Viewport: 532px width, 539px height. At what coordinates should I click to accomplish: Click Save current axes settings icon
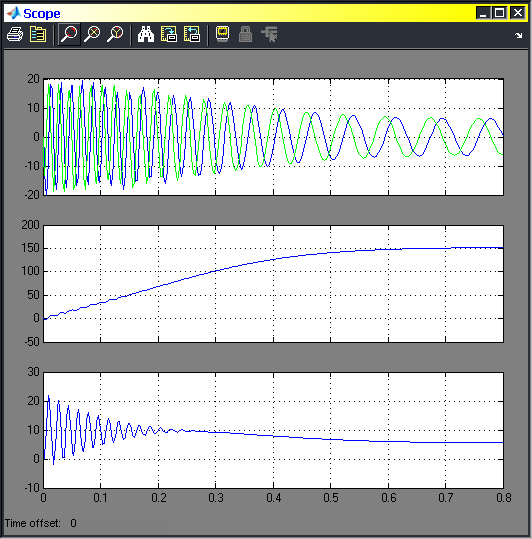(x=169, y=34)
